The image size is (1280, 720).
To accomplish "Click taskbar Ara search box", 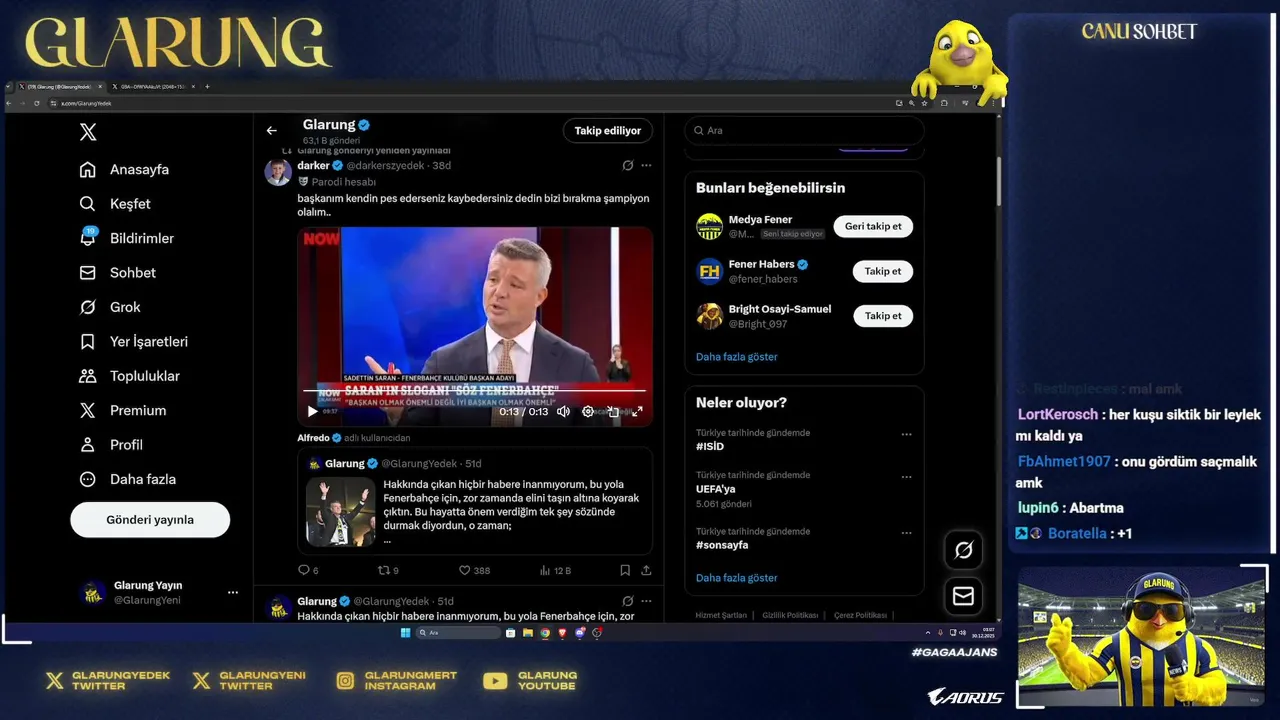I will click(458, 633).
